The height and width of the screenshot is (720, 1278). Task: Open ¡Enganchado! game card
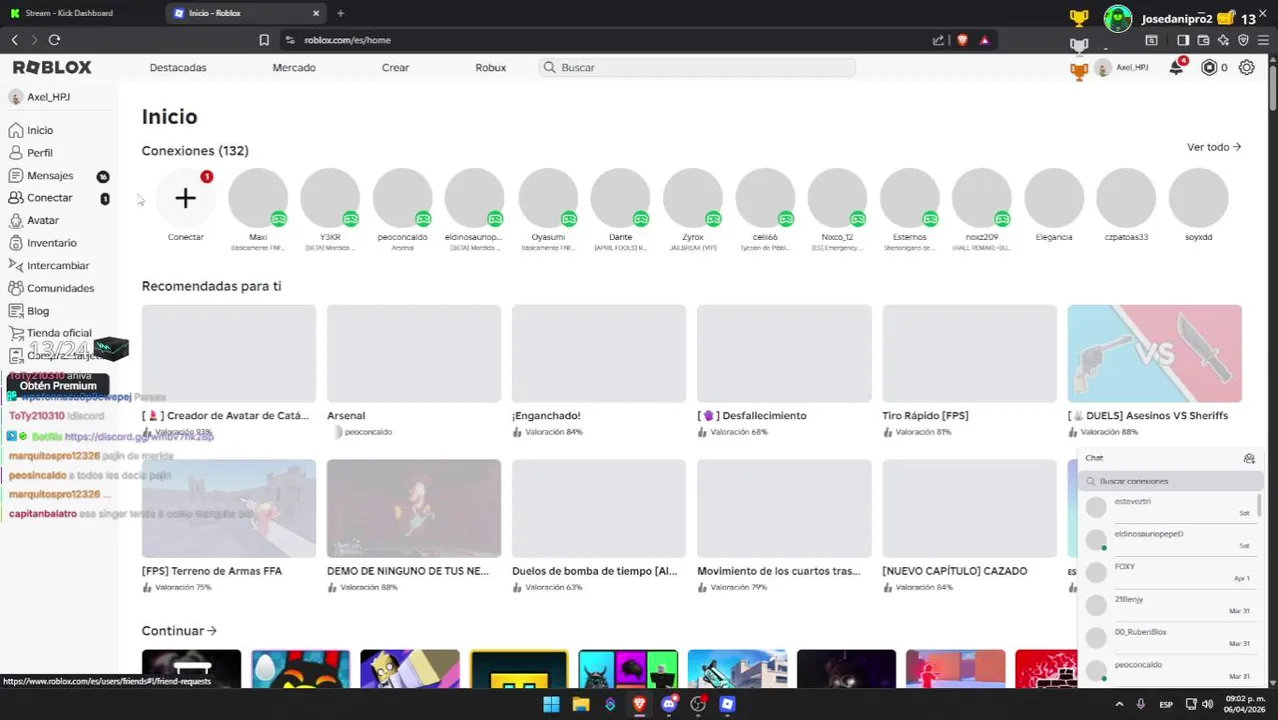point(599,370)
